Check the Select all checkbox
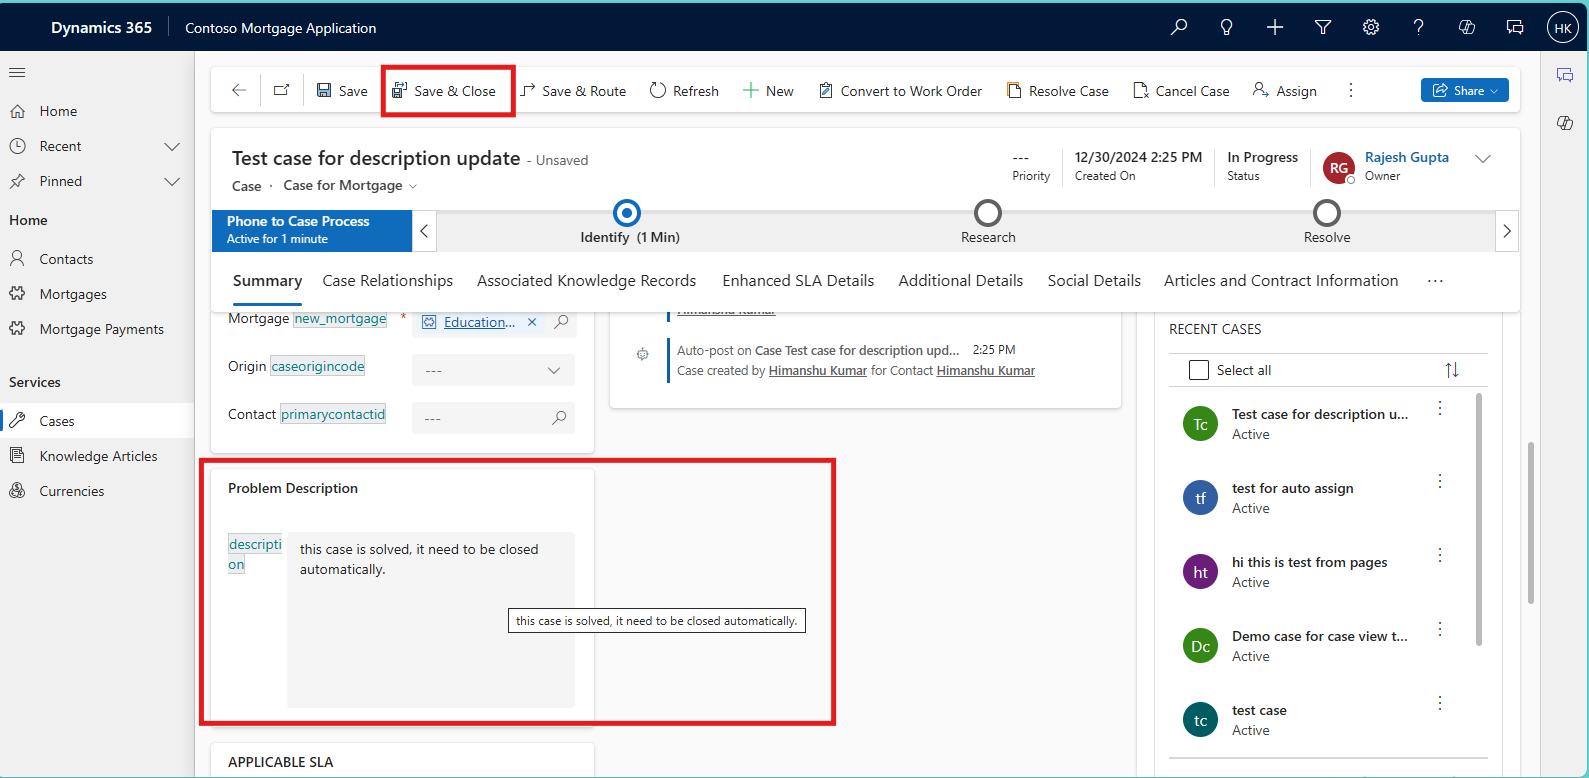 tap(1198, 370)
